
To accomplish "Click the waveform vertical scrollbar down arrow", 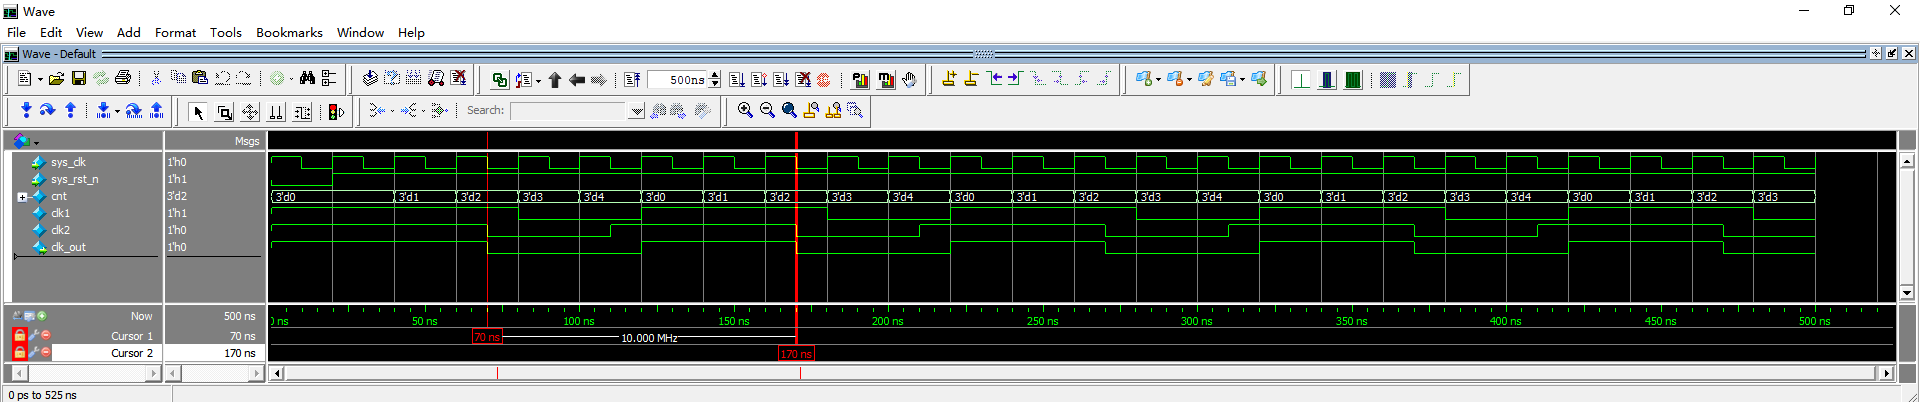I will click(x=1907, y=293).
